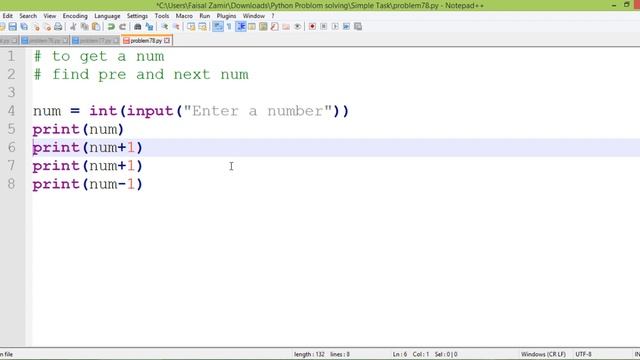Click the Close All toolbar icon
This screenshot has height=360, width=640.
[47, 27]
